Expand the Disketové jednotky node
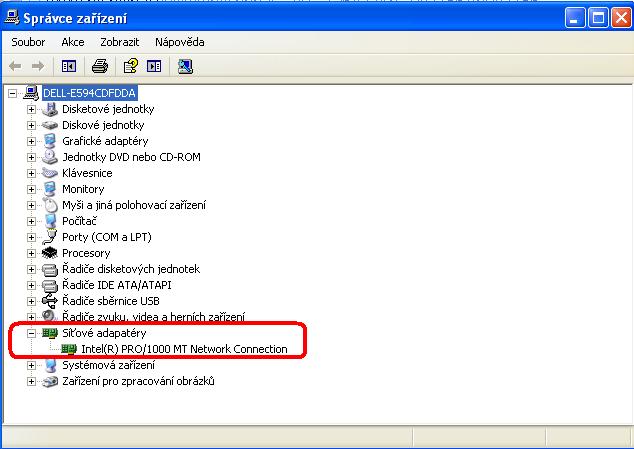 31,109
